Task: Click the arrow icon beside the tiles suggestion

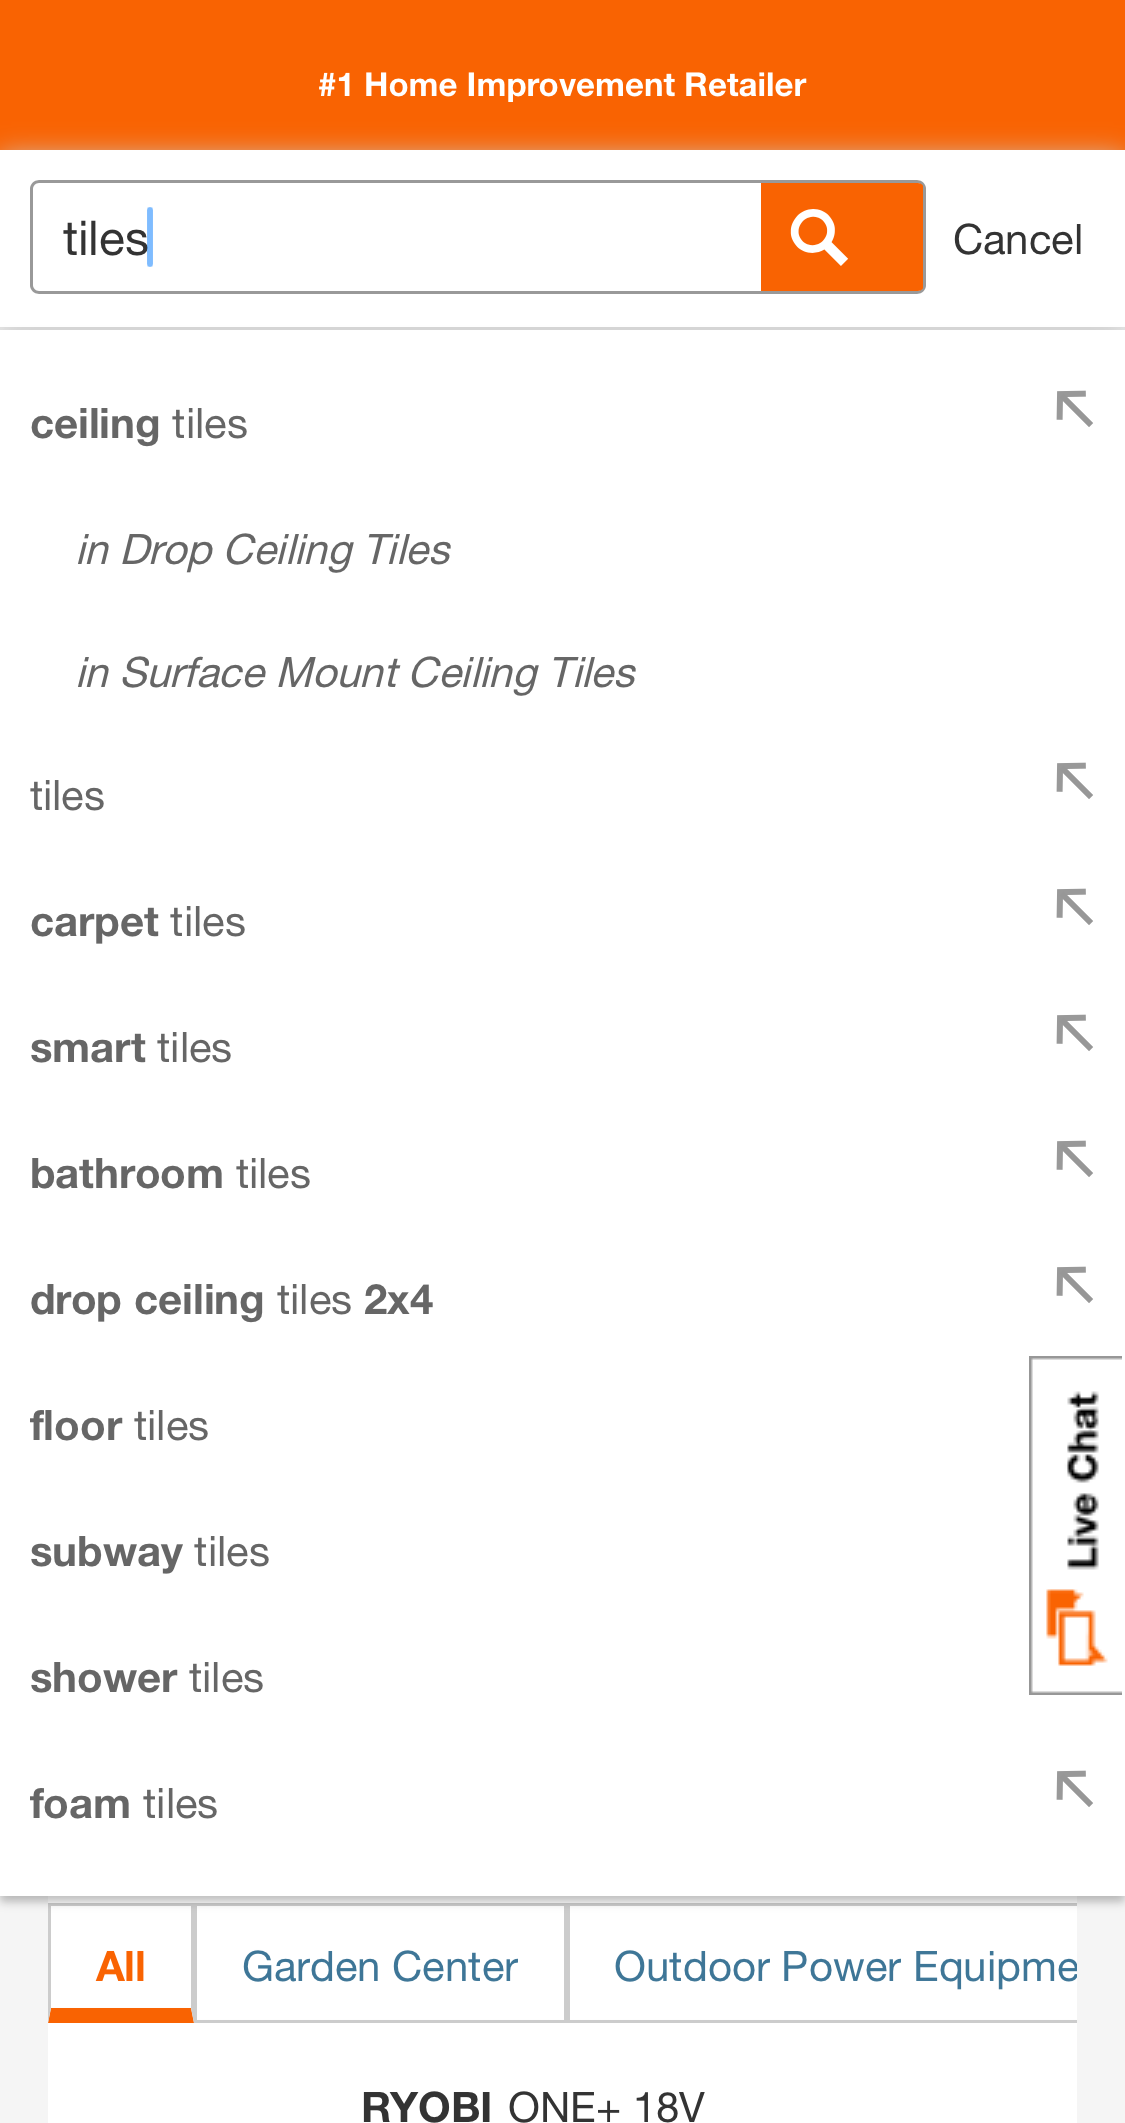Action: coord(1076,782)
